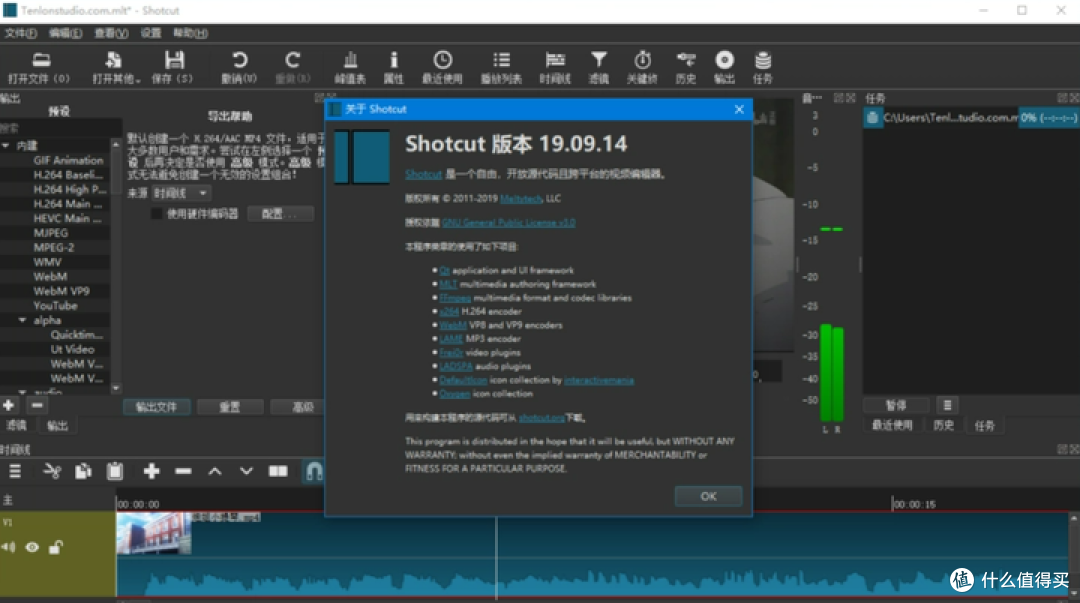This screenshot has height=603, width=1080.
Task: Enable the use hardware encoder checkbox
Action: click(157, 214)
